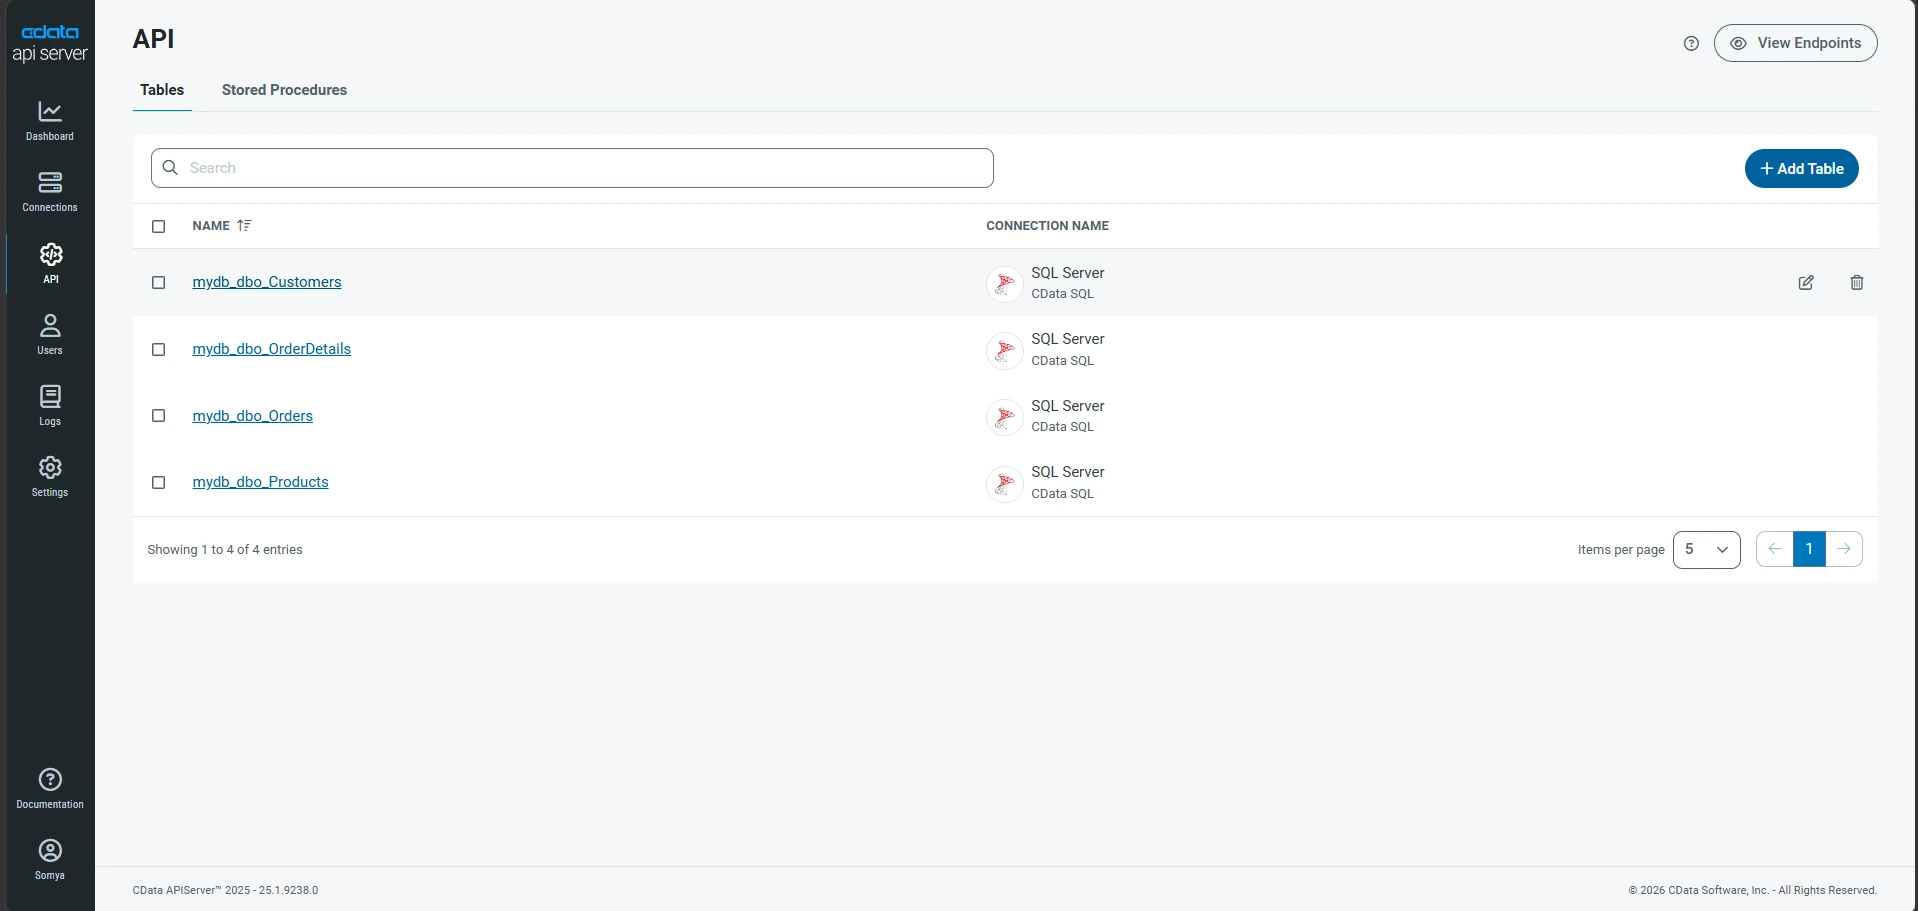1918x911 pixels.
Task: Click the CData APIServer version text in footer
Action: (x=225, y=890)
